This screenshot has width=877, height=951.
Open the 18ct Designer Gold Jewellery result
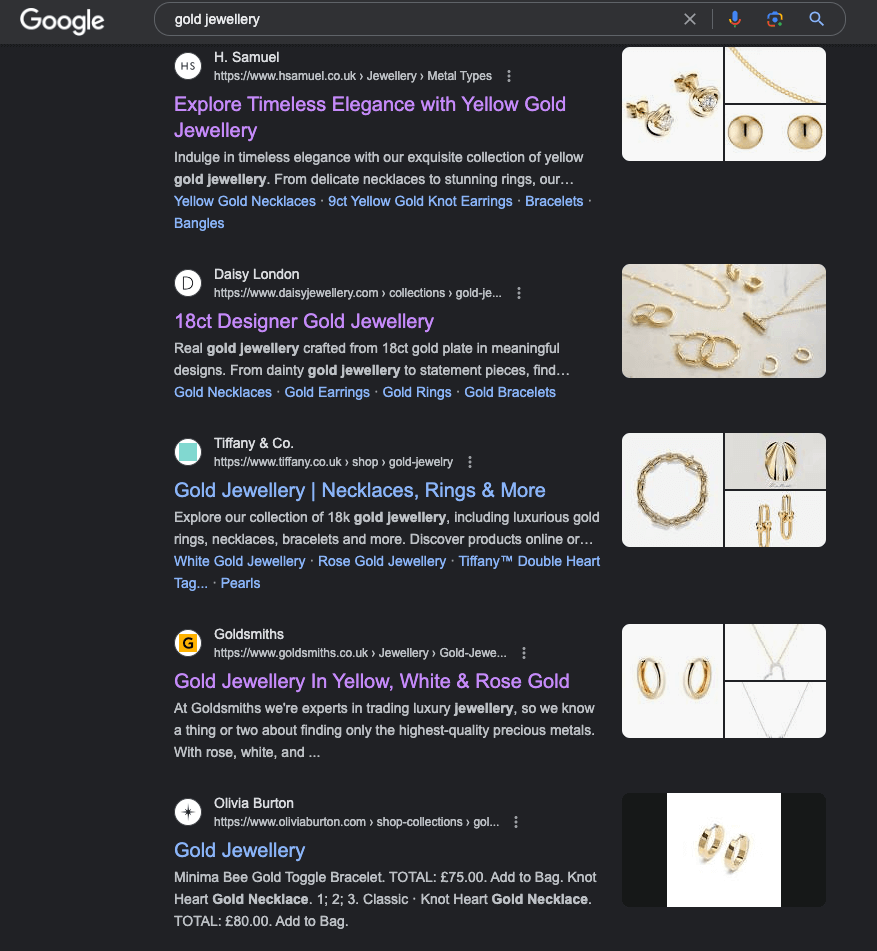[x=304, y=321]
